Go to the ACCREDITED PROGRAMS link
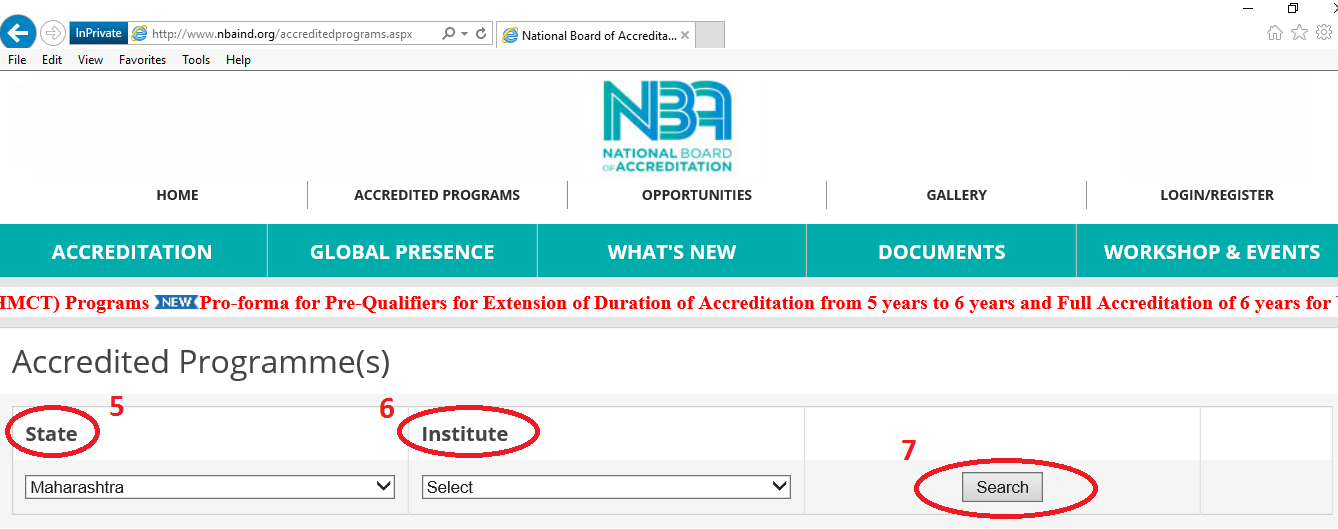Viewport: 1338px width, 529px height. point(437,195)
